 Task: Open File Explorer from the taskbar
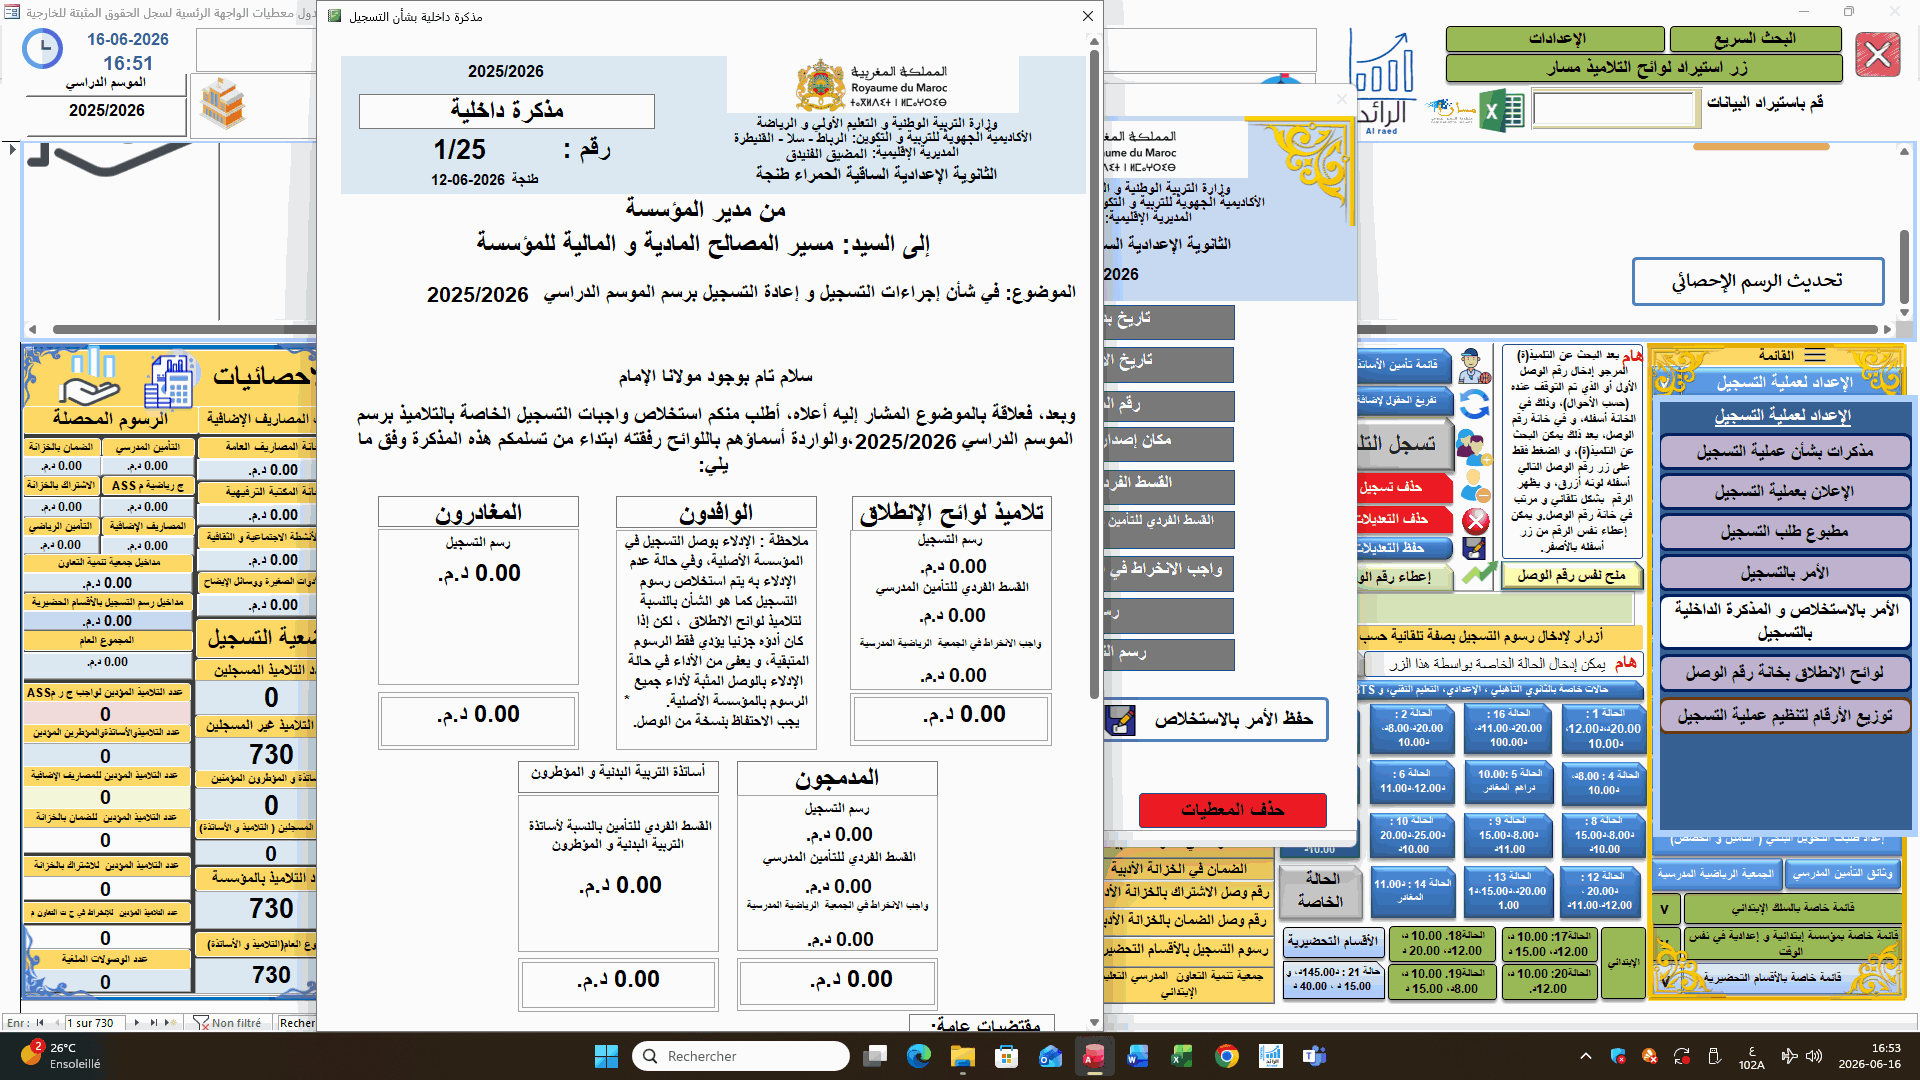(962, 1056)
